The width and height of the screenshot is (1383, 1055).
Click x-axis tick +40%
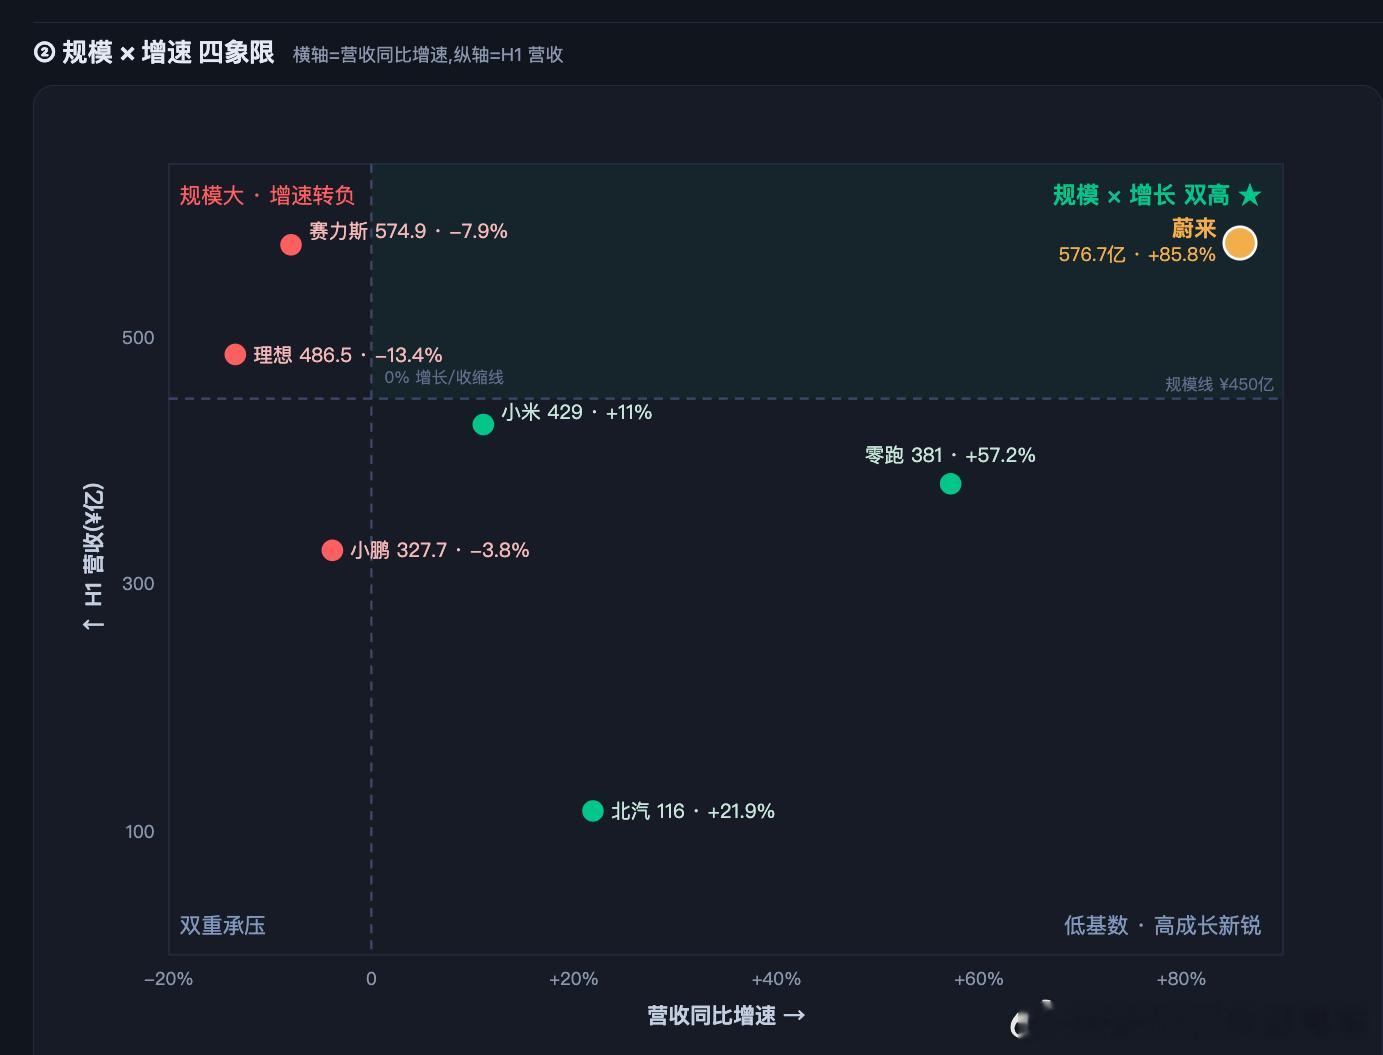[x=776, y=979]
